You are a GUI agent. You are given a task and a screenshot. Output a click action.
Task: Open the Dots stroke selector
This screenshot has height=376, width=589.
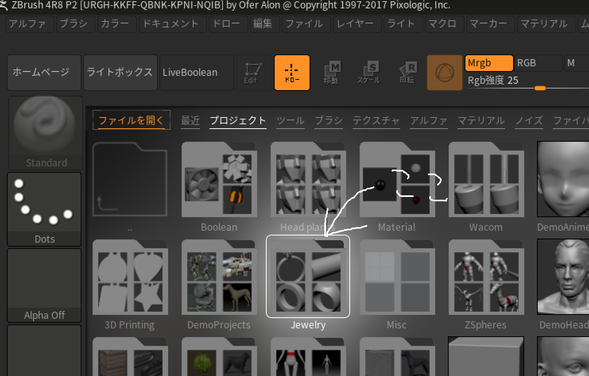coord(44,209)
